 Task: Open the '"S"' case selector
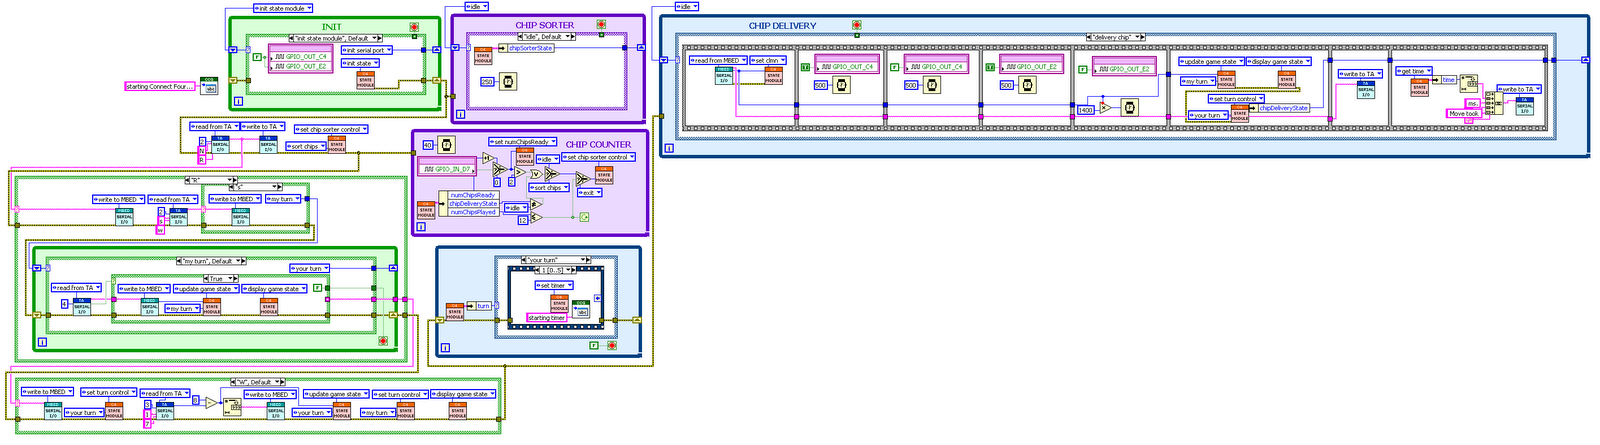[255, 187]
